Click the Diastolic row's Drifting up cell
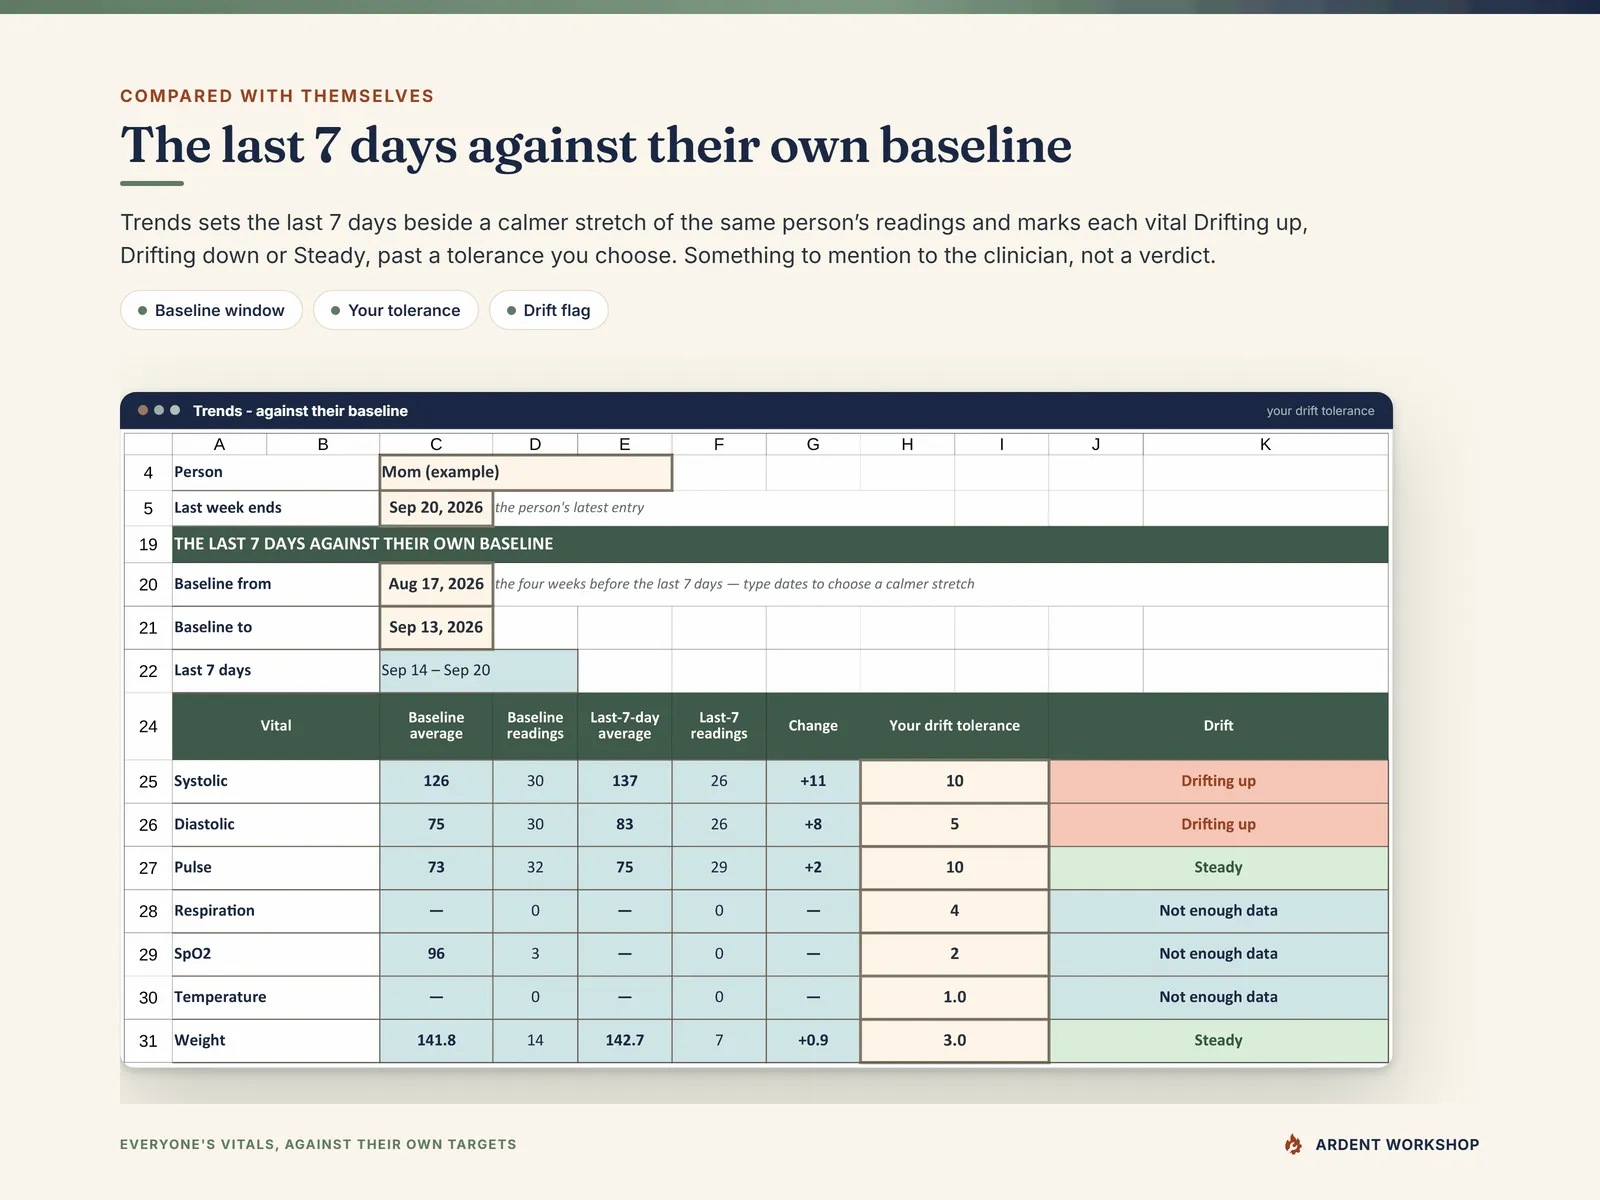This screenshot has height=1200, width=1600. click(x=1218, y=824)
